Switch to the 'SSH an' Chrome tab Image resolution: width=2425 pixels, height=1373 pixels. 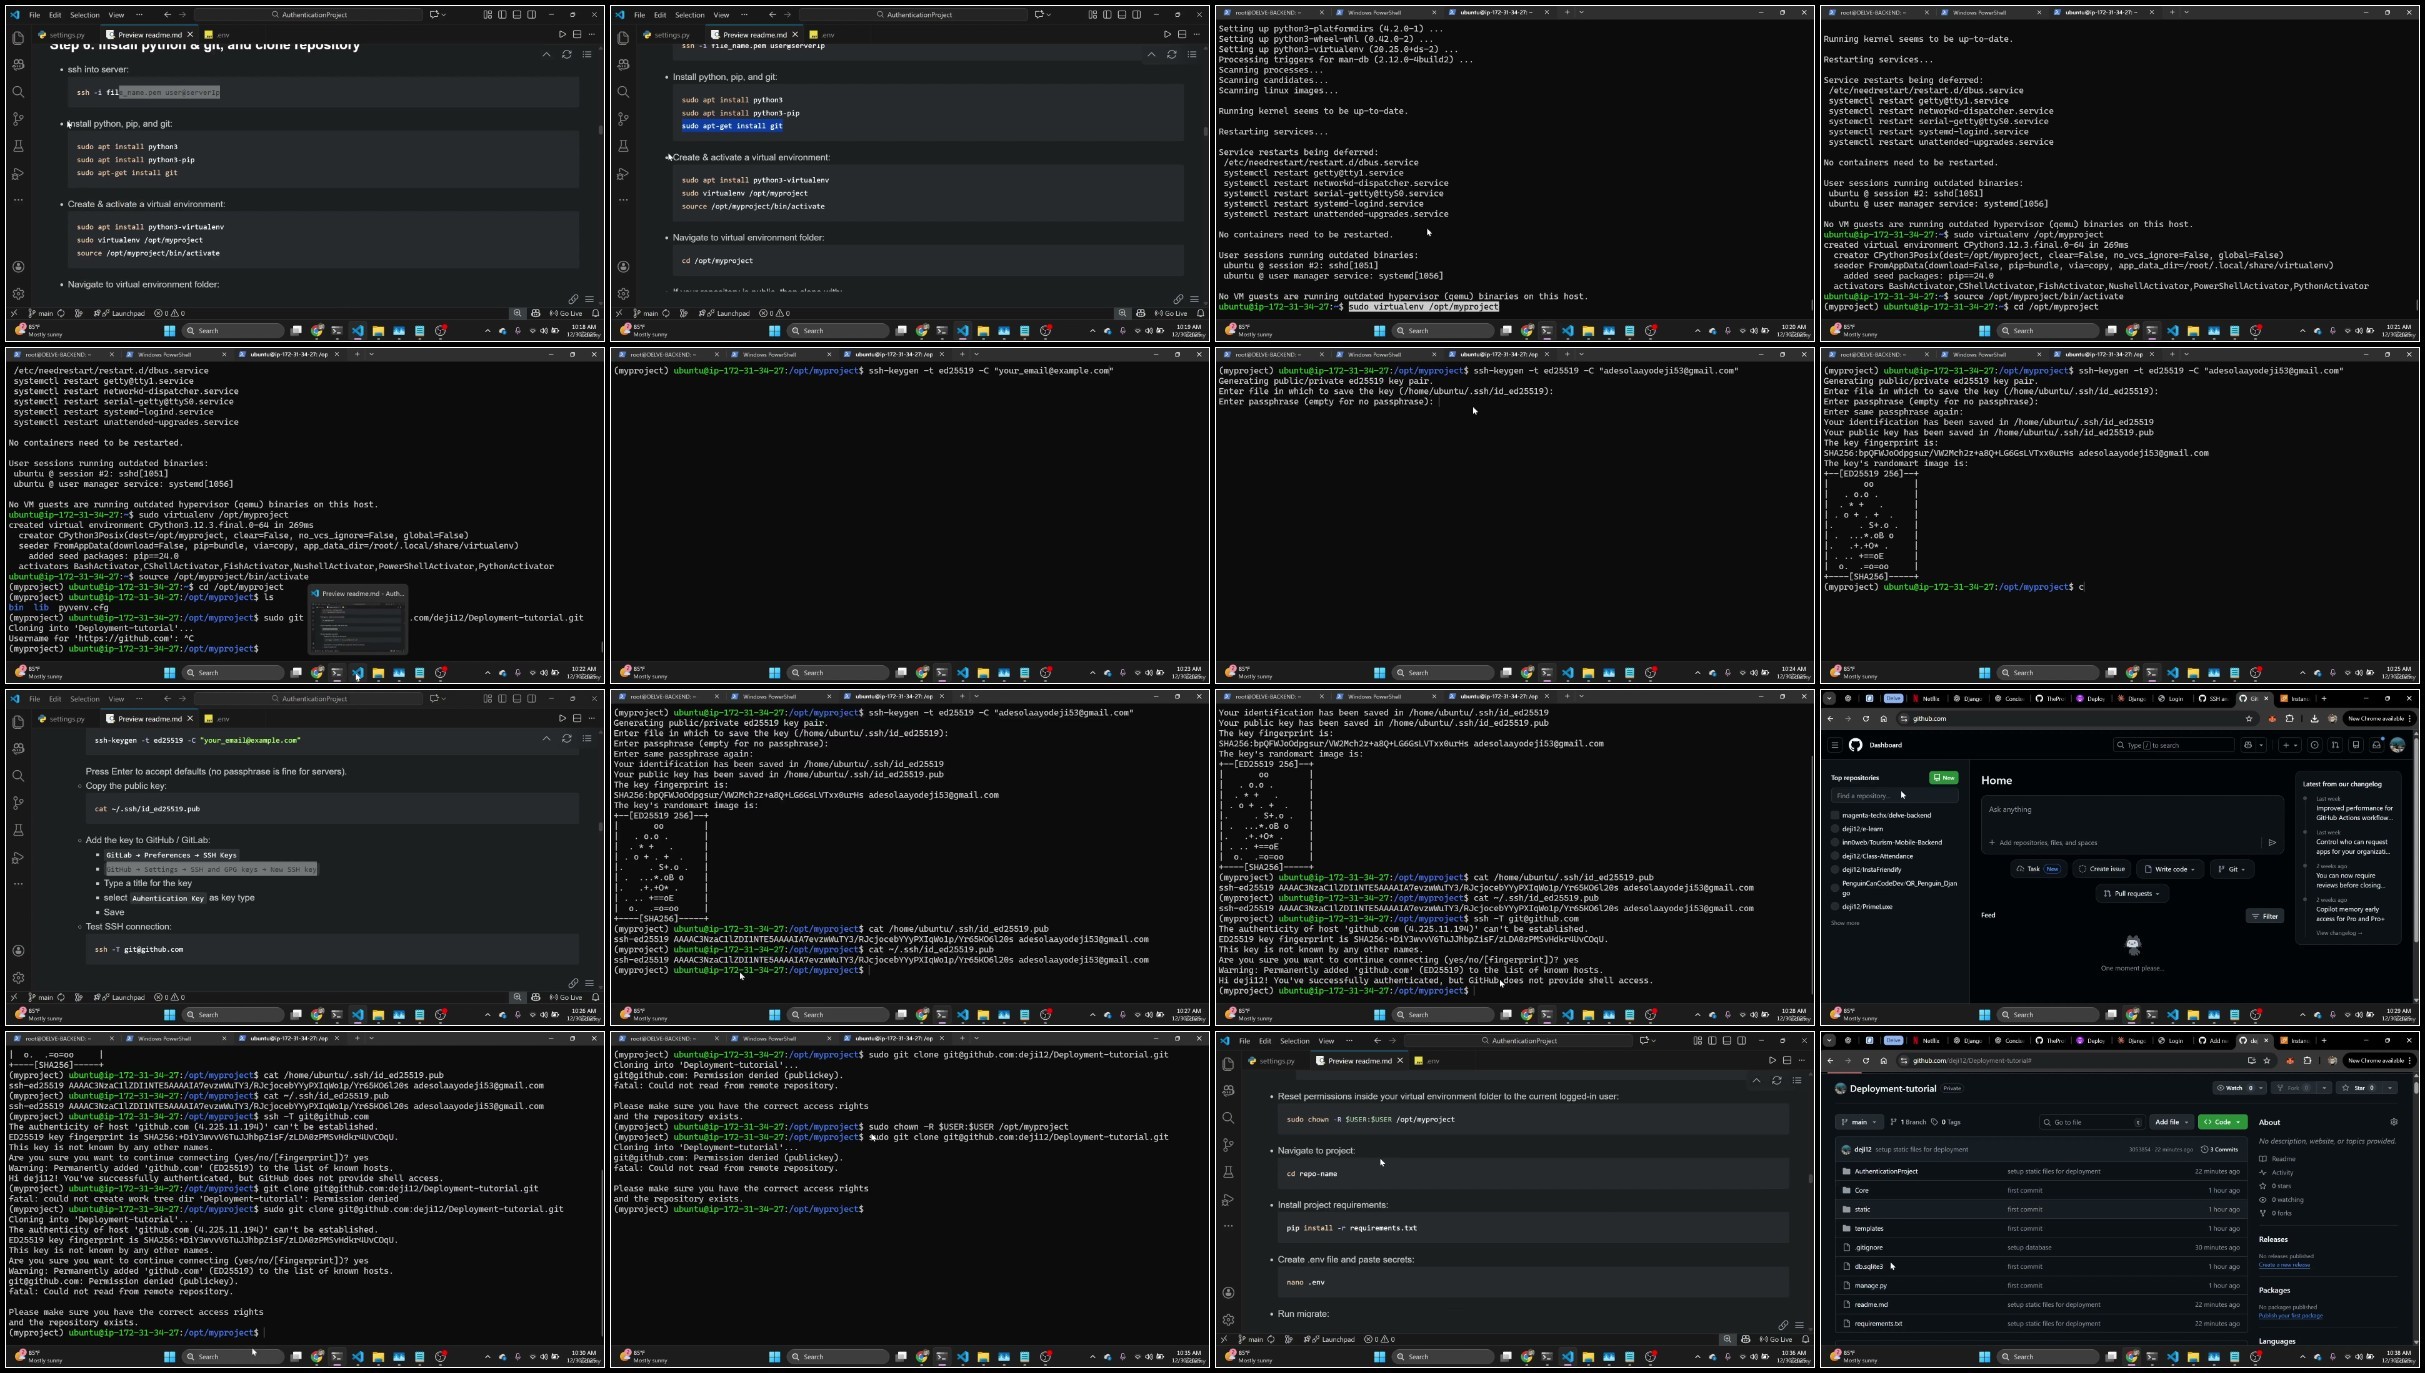pyautogui.click(x=2213, y=699)
